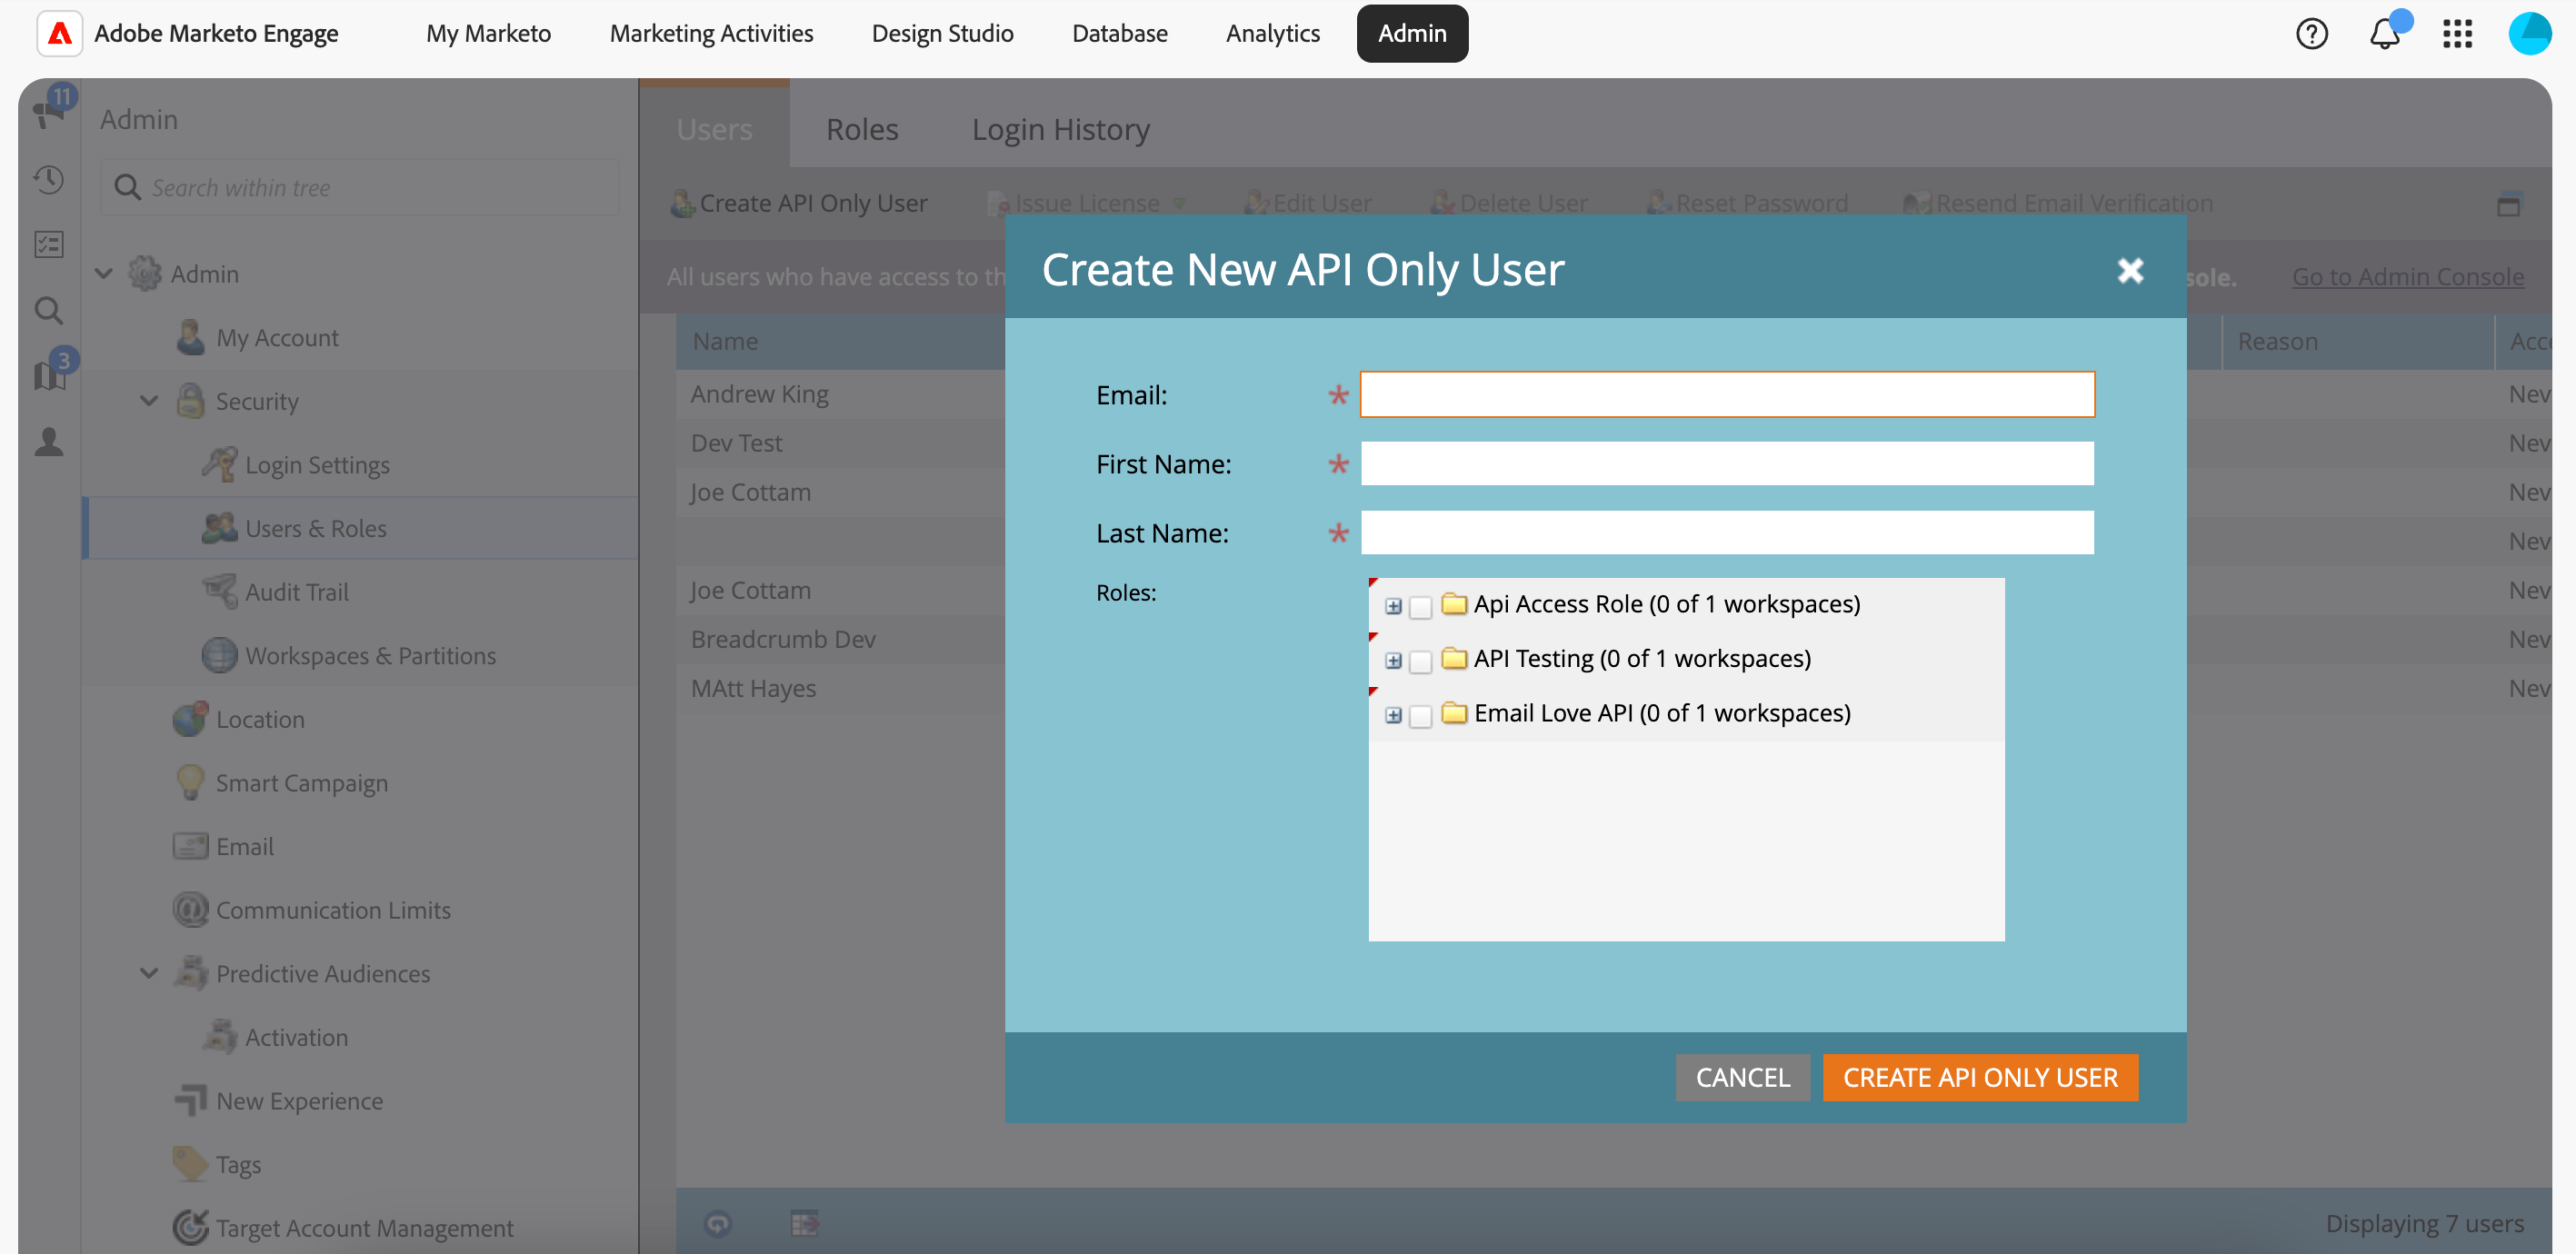Switch to the Users tab
The height and width of the screenshot is (1254, 2576).
point(714,129)
